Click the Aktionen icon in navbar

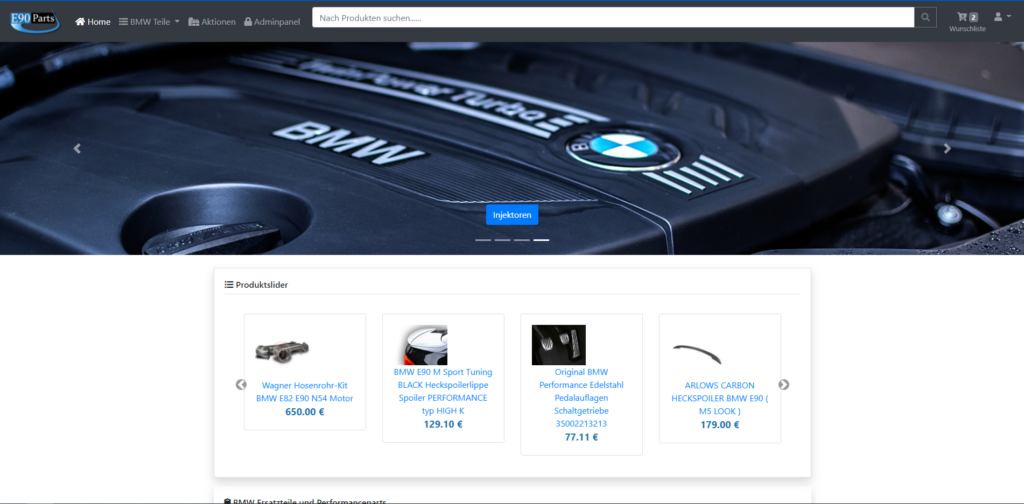(193, 22)
